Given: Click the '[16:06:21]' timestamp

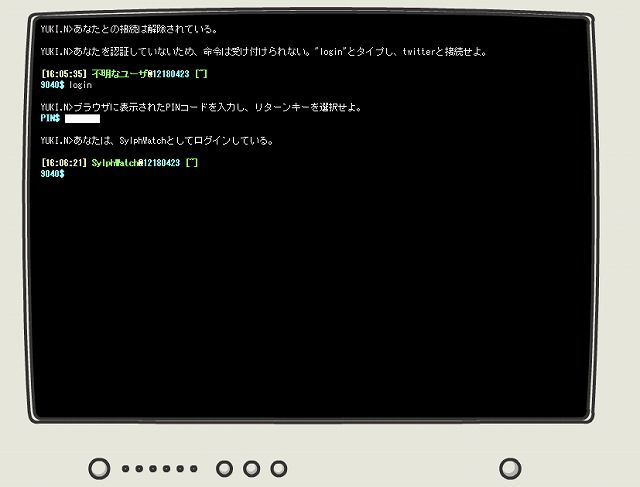Looking at the screenshot, I should pos(64,163).
